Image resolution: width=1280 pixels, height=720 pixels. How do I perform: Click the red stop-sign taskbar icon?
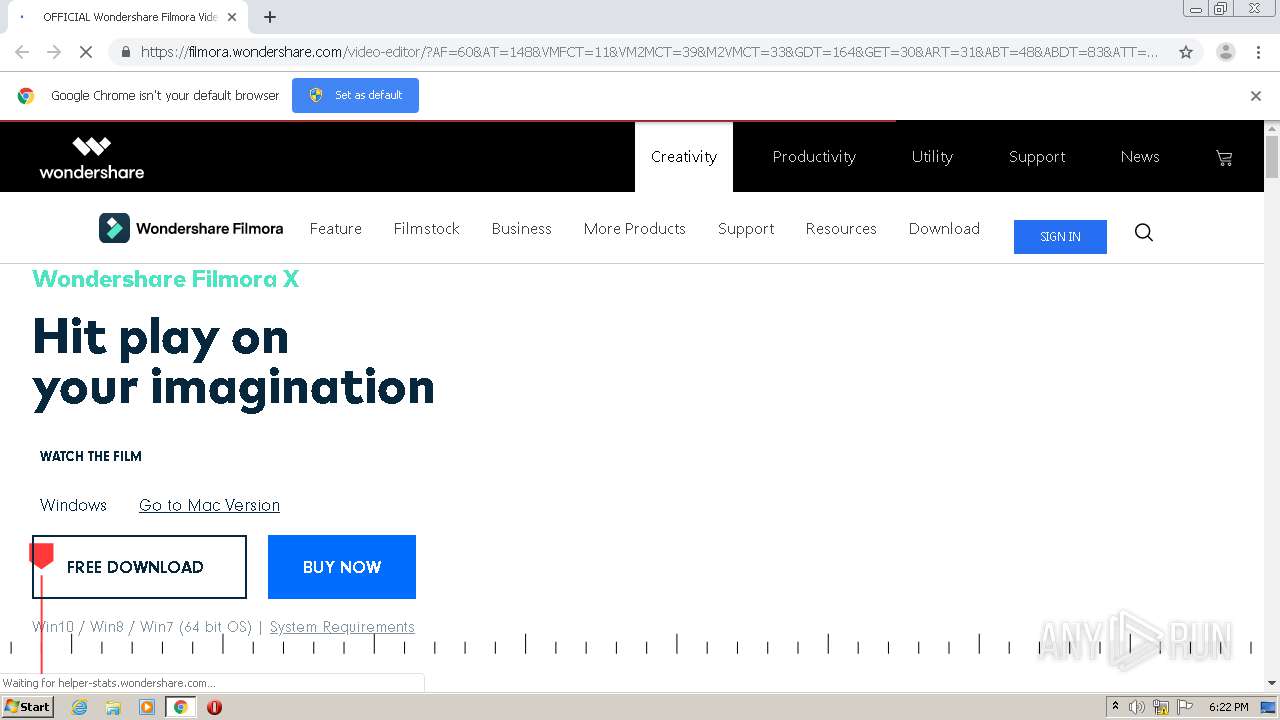click(x=214, y=707)
